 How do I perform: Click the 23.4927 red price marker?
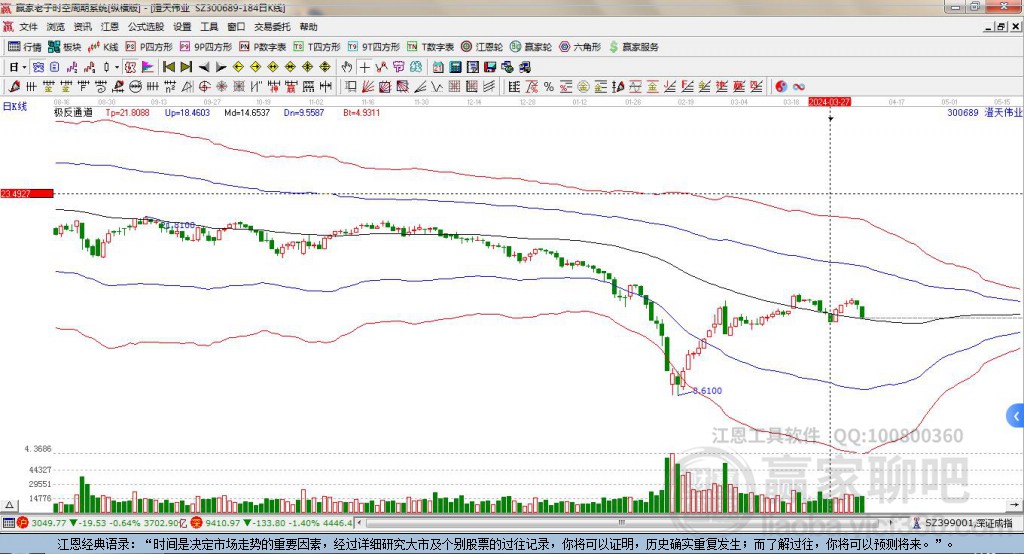click(x=27, y=193)
